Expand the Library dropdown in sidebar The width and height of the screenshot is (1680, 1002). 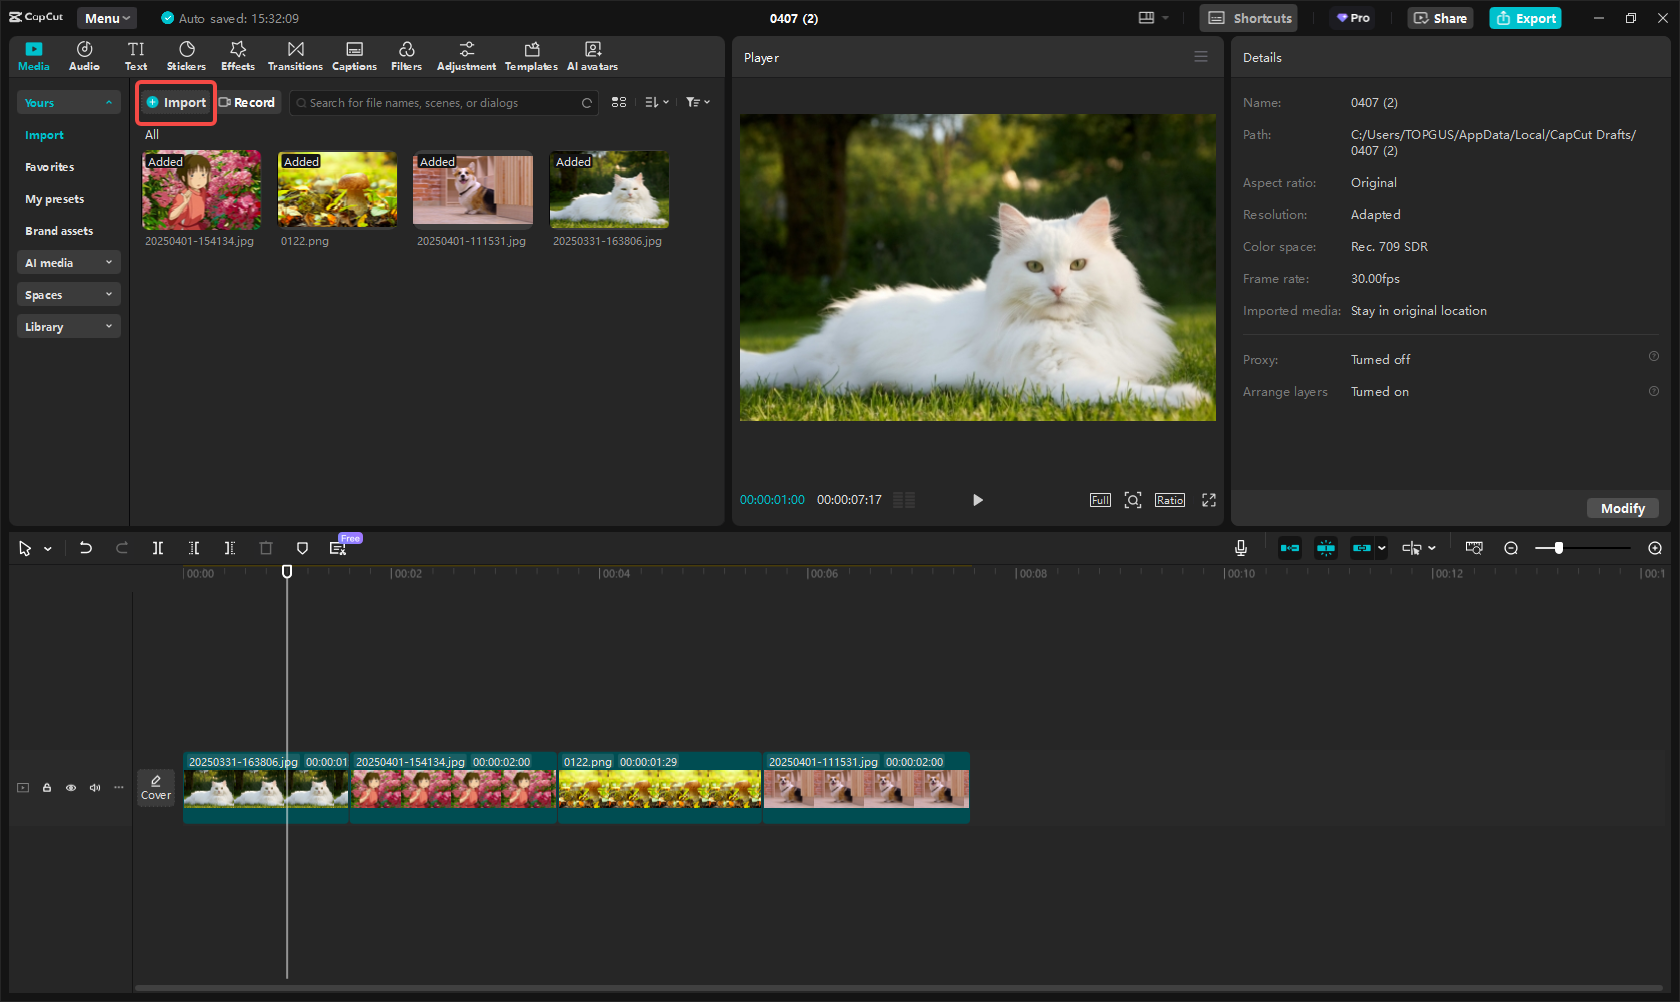pos(68,327)
